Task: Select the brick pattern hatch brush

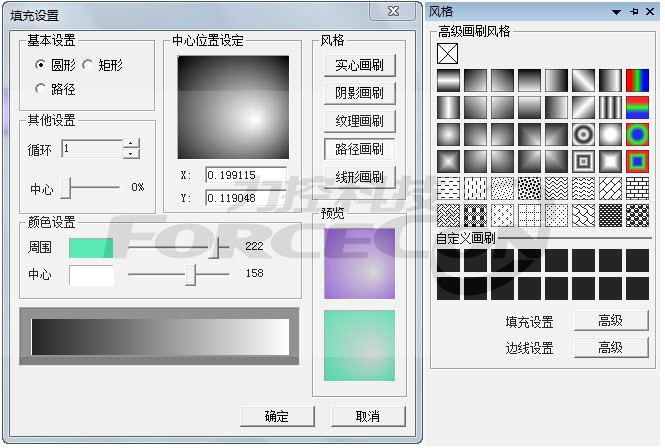Action: pos(637,188)
